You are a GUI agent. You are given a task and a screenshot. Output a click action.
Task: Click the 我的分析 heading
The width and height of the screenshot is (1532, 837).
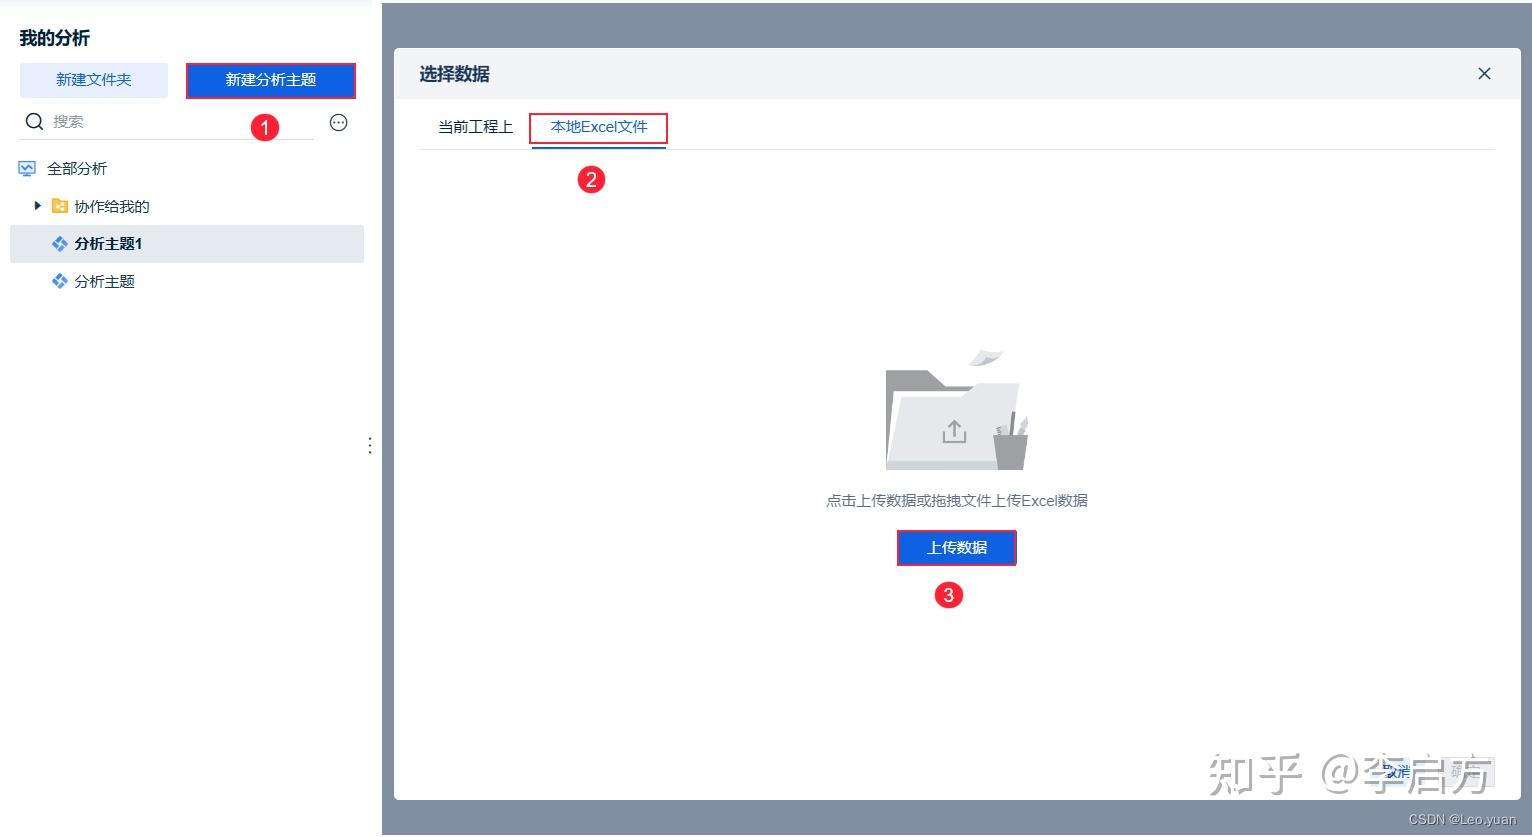[55, 38]
